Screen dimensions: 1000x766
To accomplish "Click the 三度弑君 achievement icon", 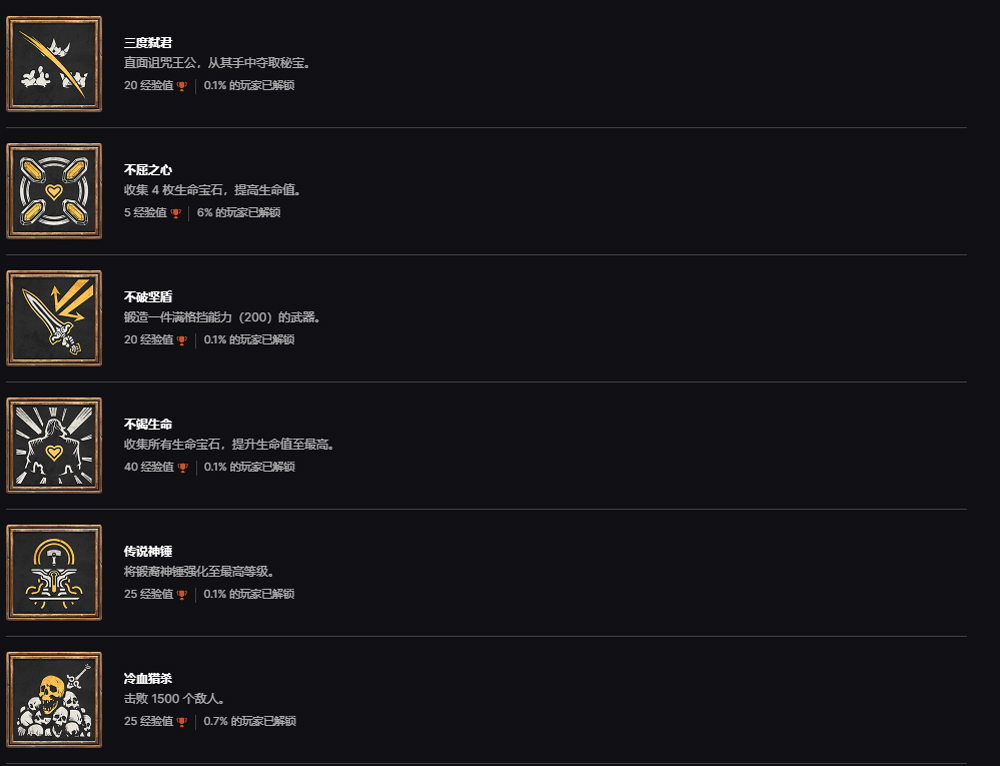I will click(54, 64).
